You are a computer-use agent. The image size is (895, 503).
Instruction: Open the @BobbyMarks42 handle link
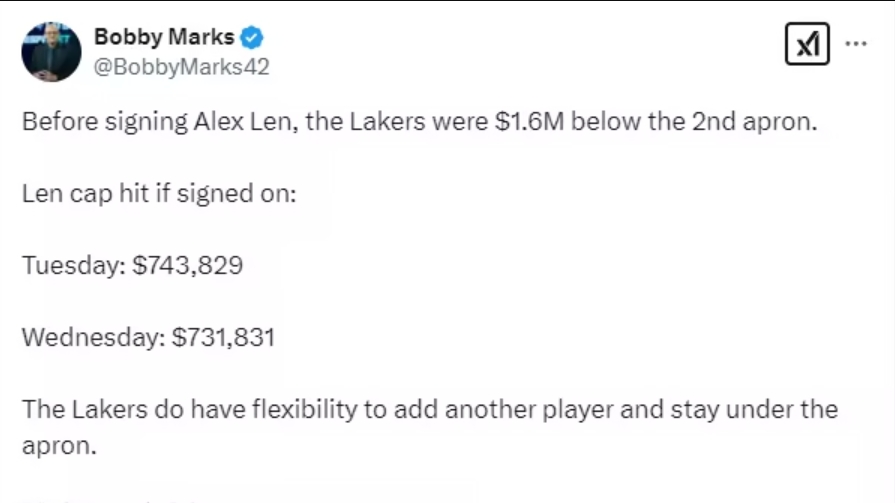181,67
